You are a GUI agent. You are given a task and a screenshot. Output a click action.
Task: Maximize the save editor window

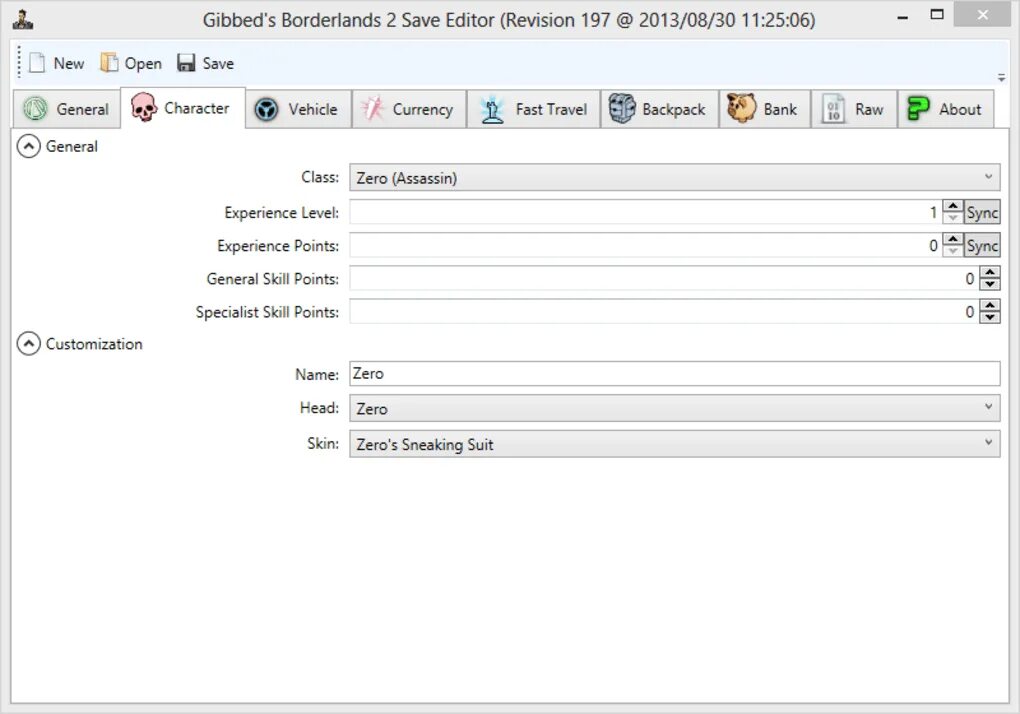click(937, 15)
